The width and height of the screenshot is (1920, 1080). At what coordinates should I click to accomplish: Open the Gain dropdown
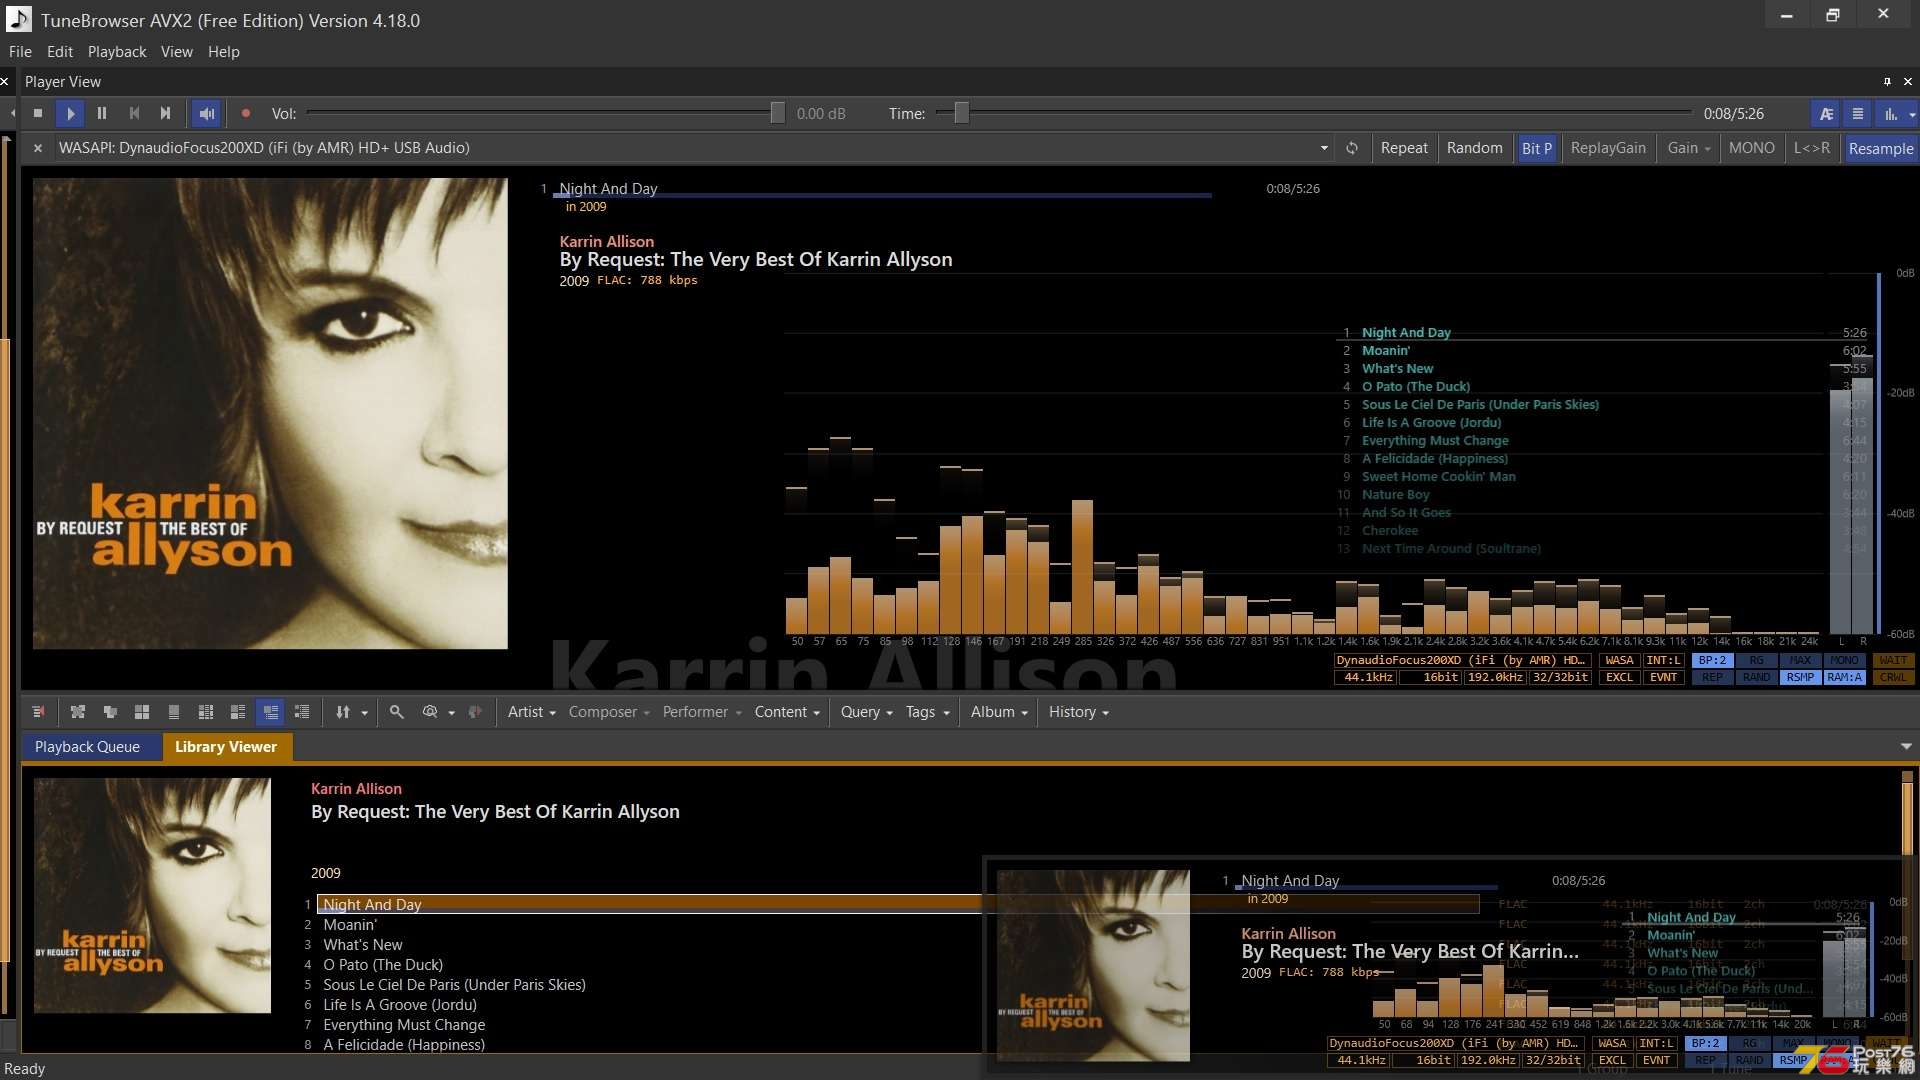pos(1688,148)
